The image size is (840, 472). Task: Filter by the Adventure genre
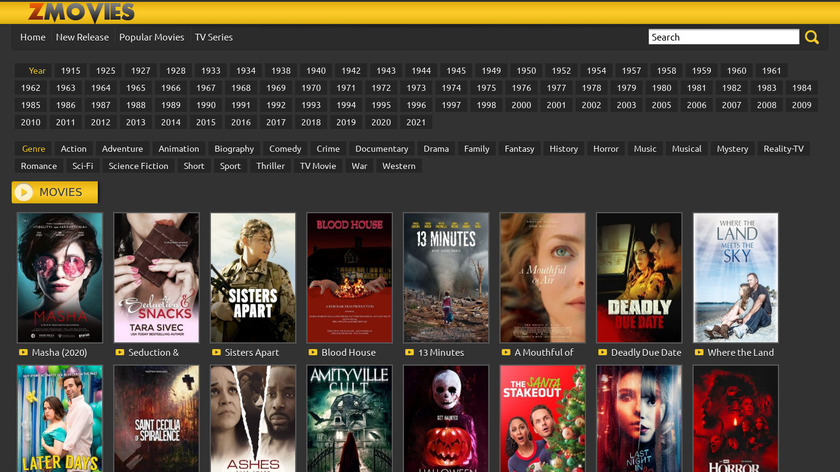coord(122,148)
